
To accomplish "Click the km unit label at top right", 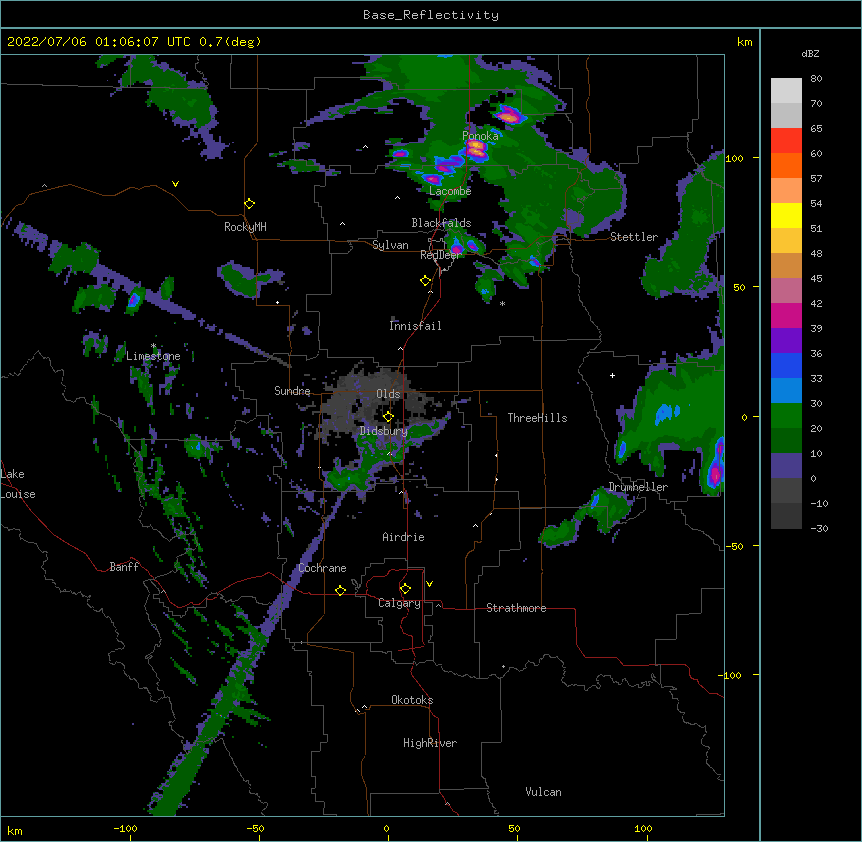I will [745, 42].
